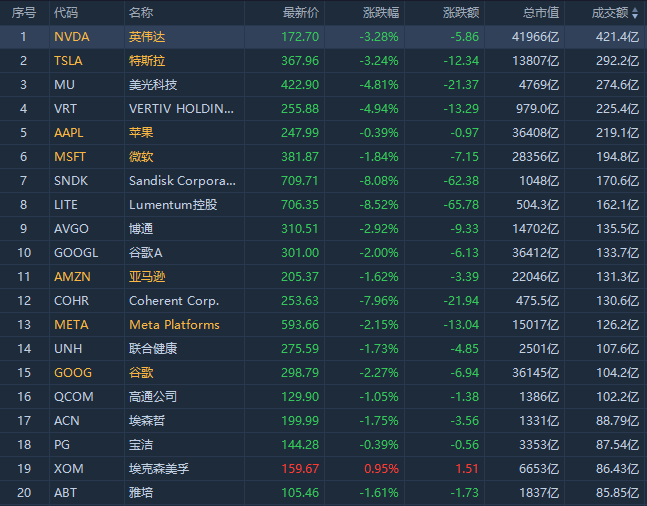Open the NVDA ticker code
This screenshot has width=647, height=506.
(71, 37)
